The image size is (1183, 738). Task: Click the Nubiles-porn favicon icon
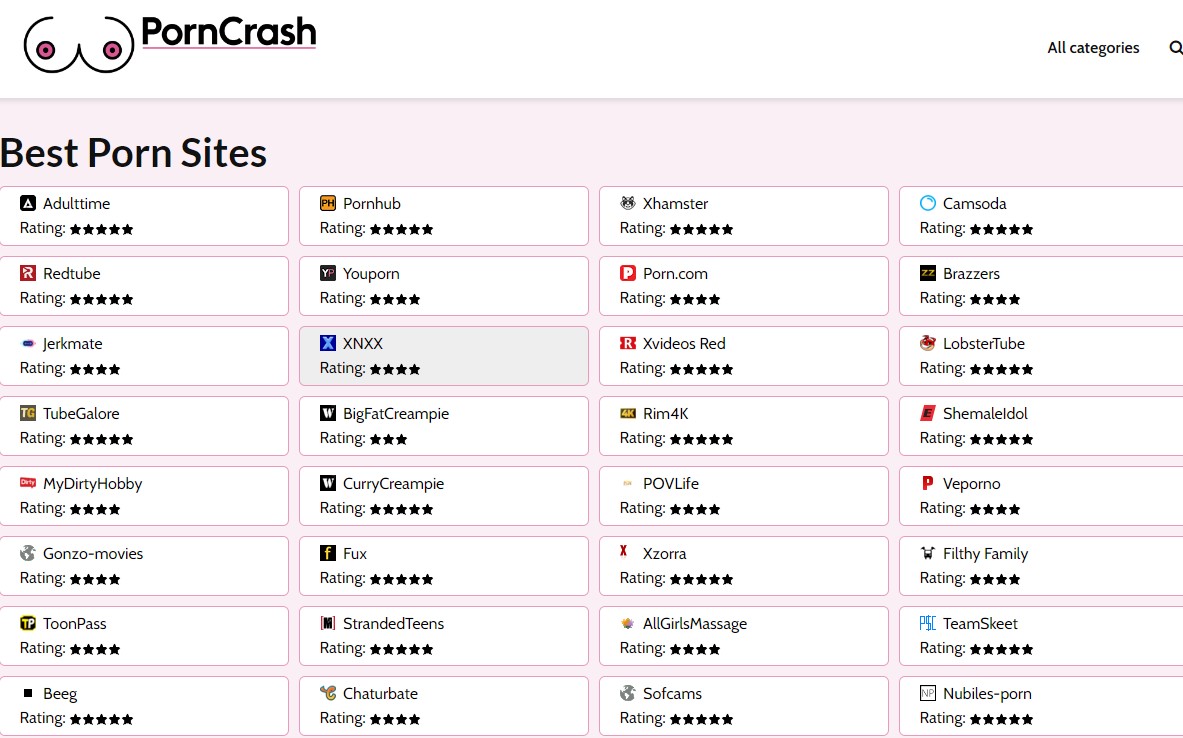[x=928, y=693]
